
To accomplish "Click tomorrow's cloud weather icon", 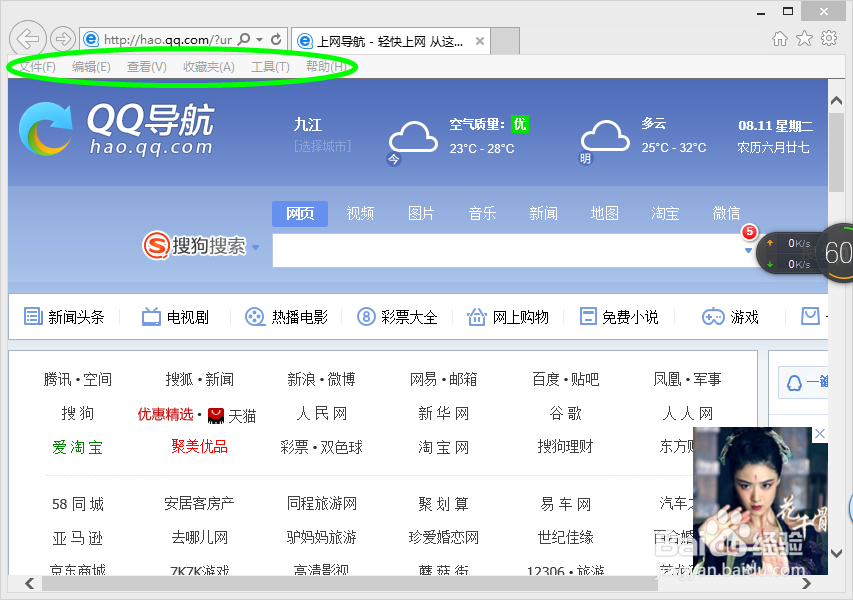I will (605, 137).
